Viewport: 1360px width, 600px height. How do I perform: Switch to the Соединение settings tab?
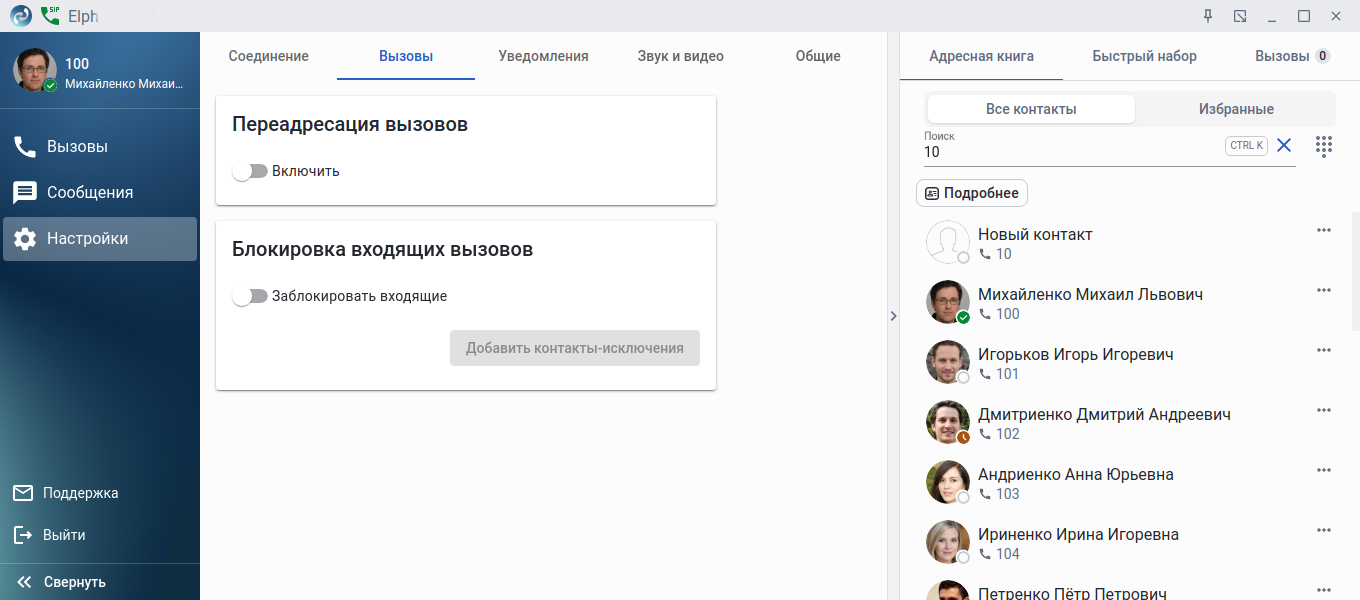pos(268,56)
